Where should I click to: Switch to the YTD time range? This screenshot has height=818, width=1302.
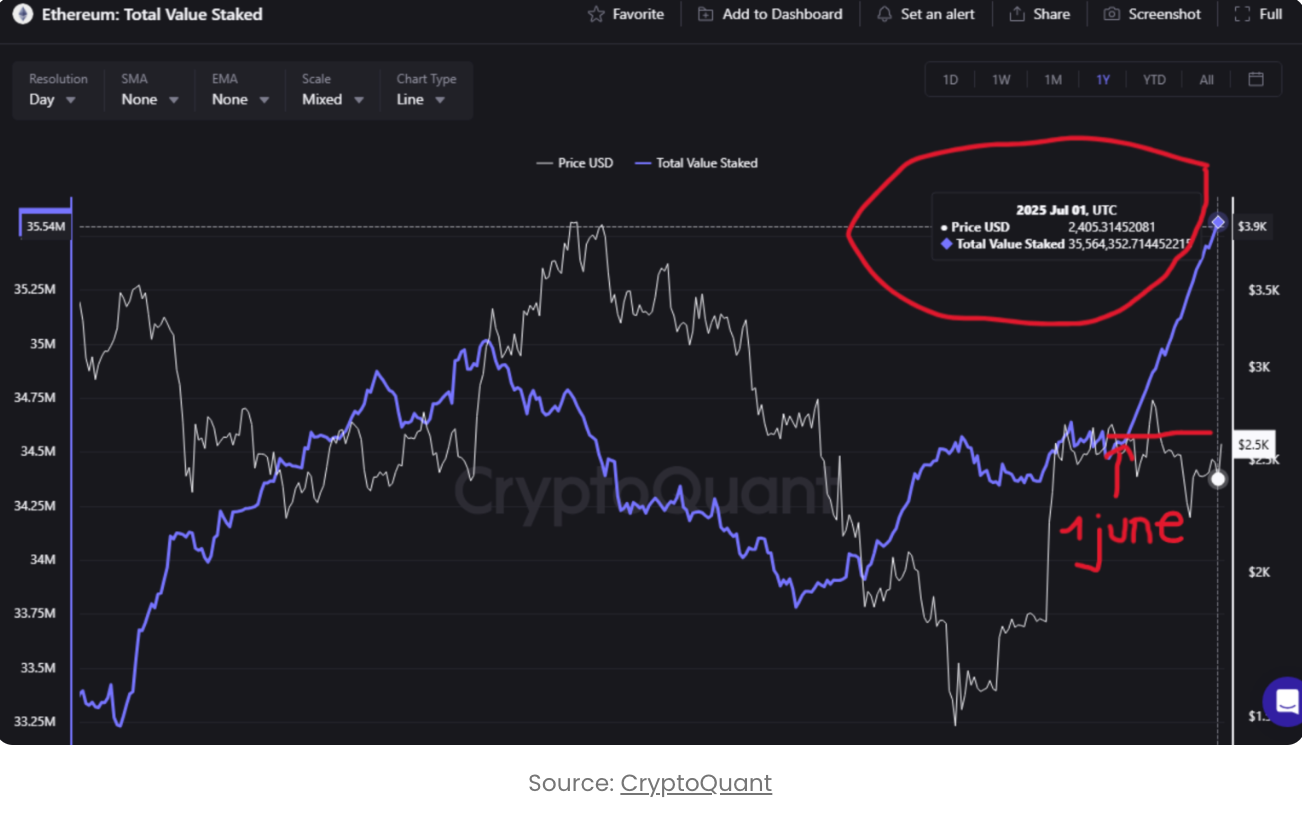click(x=1154, y=79)
